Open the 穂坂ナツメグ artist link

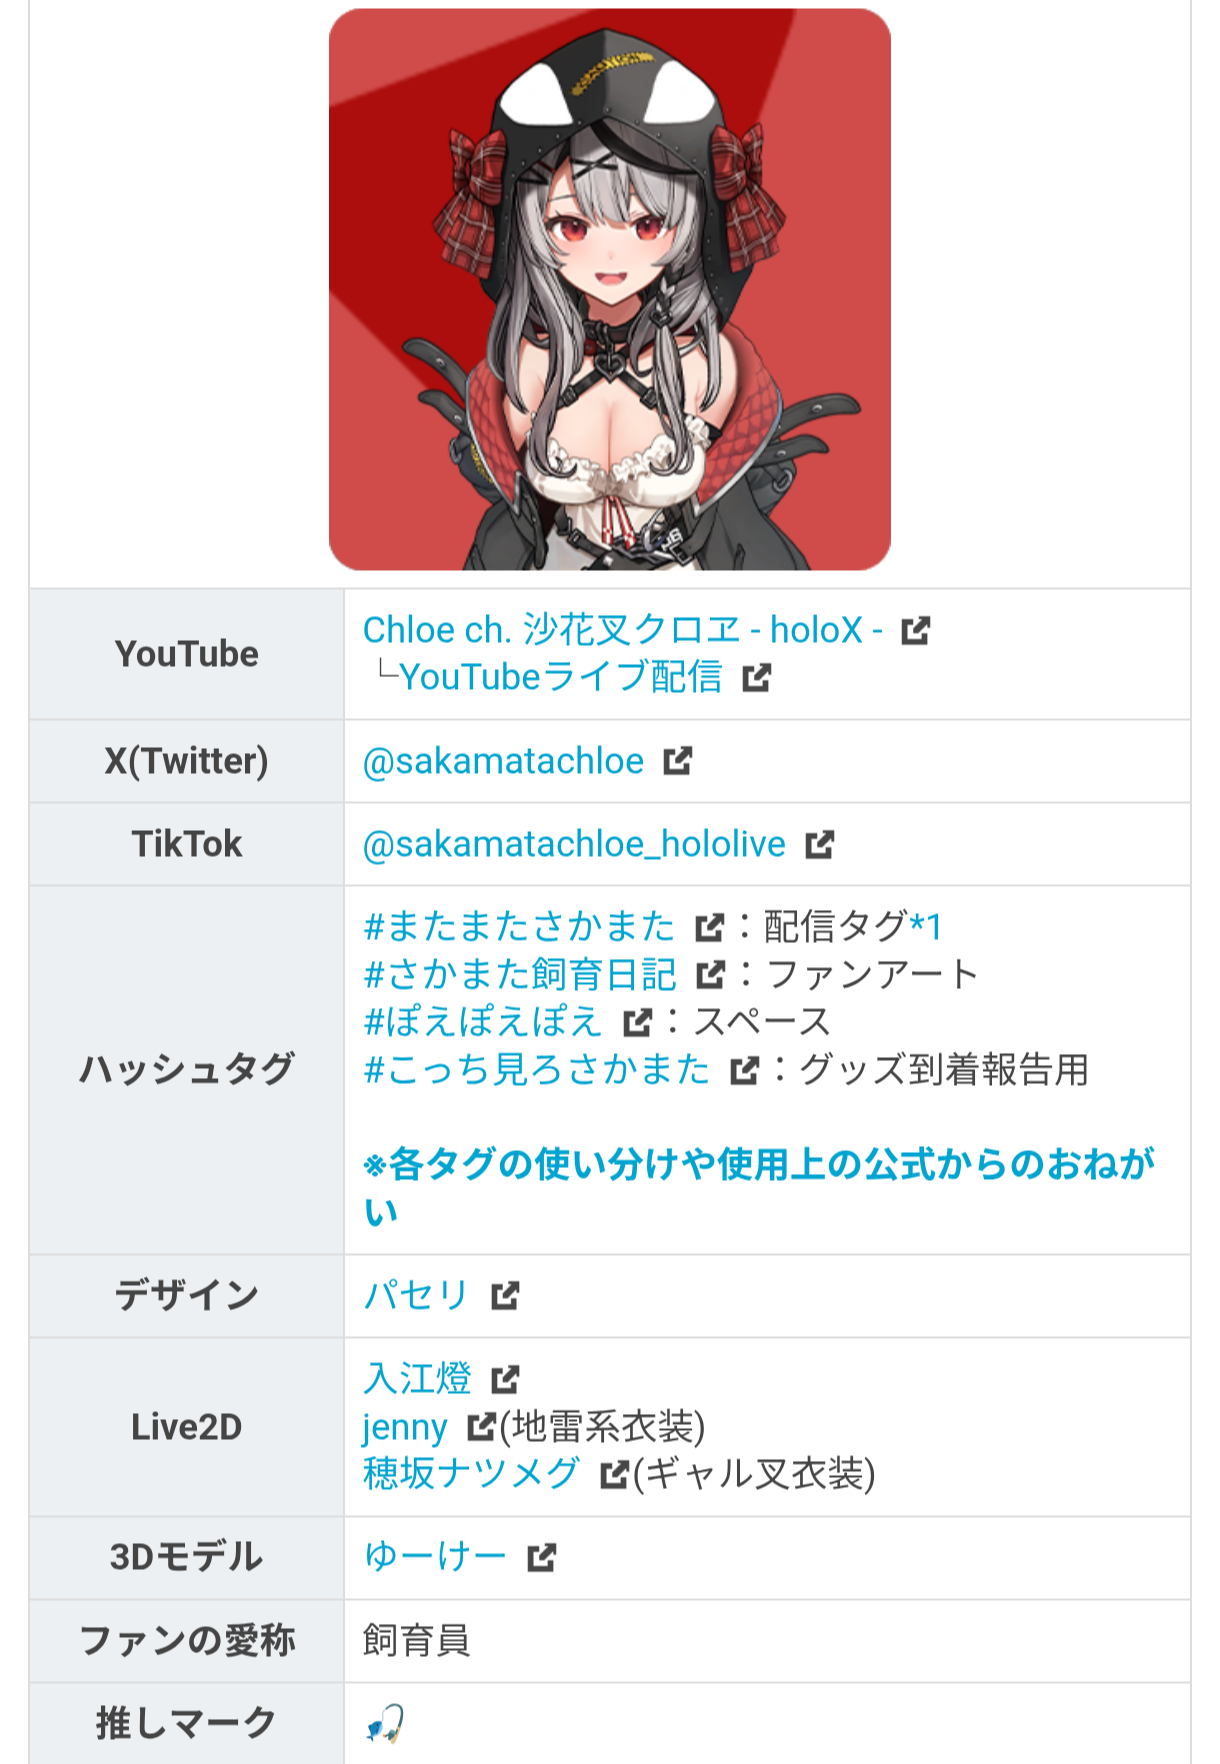click(x=471, y=1474)
